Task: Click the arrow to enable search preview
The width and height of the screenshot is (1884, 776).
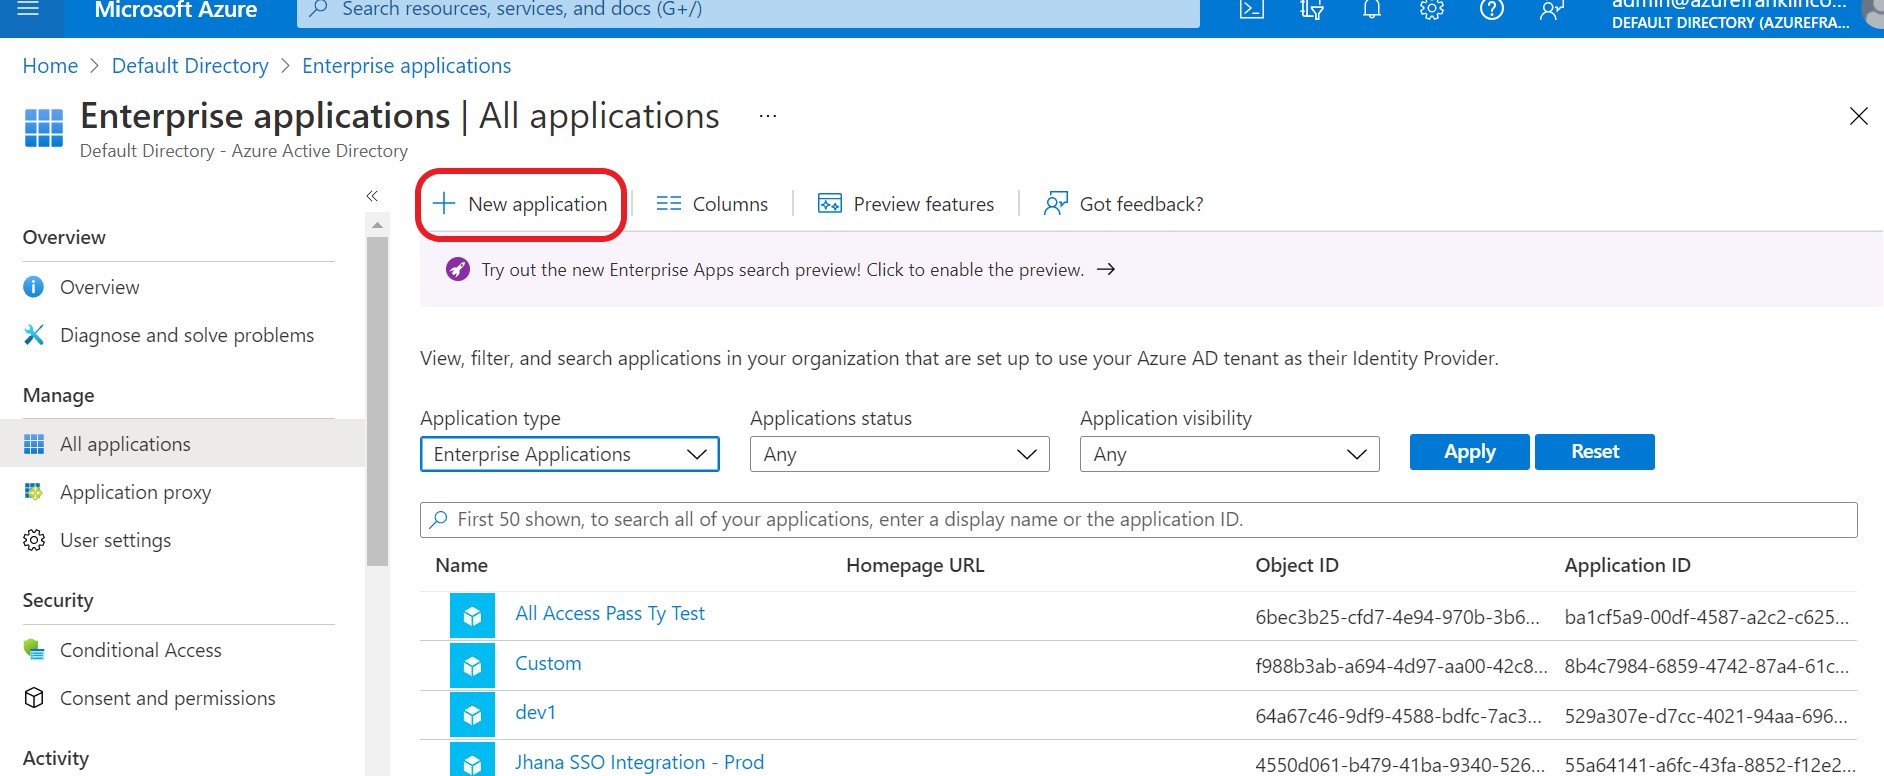Action: click(1106, 269)
